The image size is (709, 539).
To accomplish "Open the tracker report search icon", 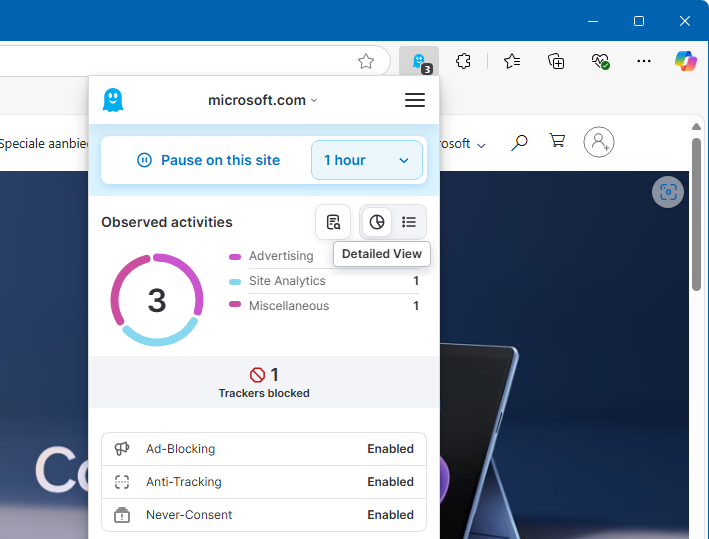I will pyautogui.click(x=333, y=222).
